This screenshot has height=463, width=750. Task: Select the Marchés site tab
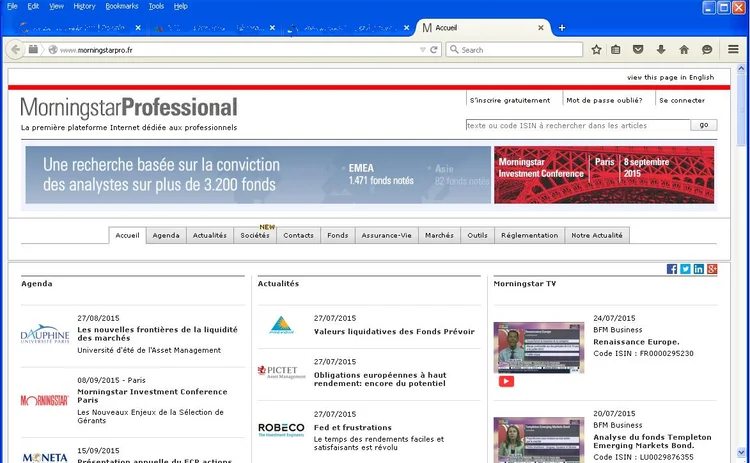[439, 235]
